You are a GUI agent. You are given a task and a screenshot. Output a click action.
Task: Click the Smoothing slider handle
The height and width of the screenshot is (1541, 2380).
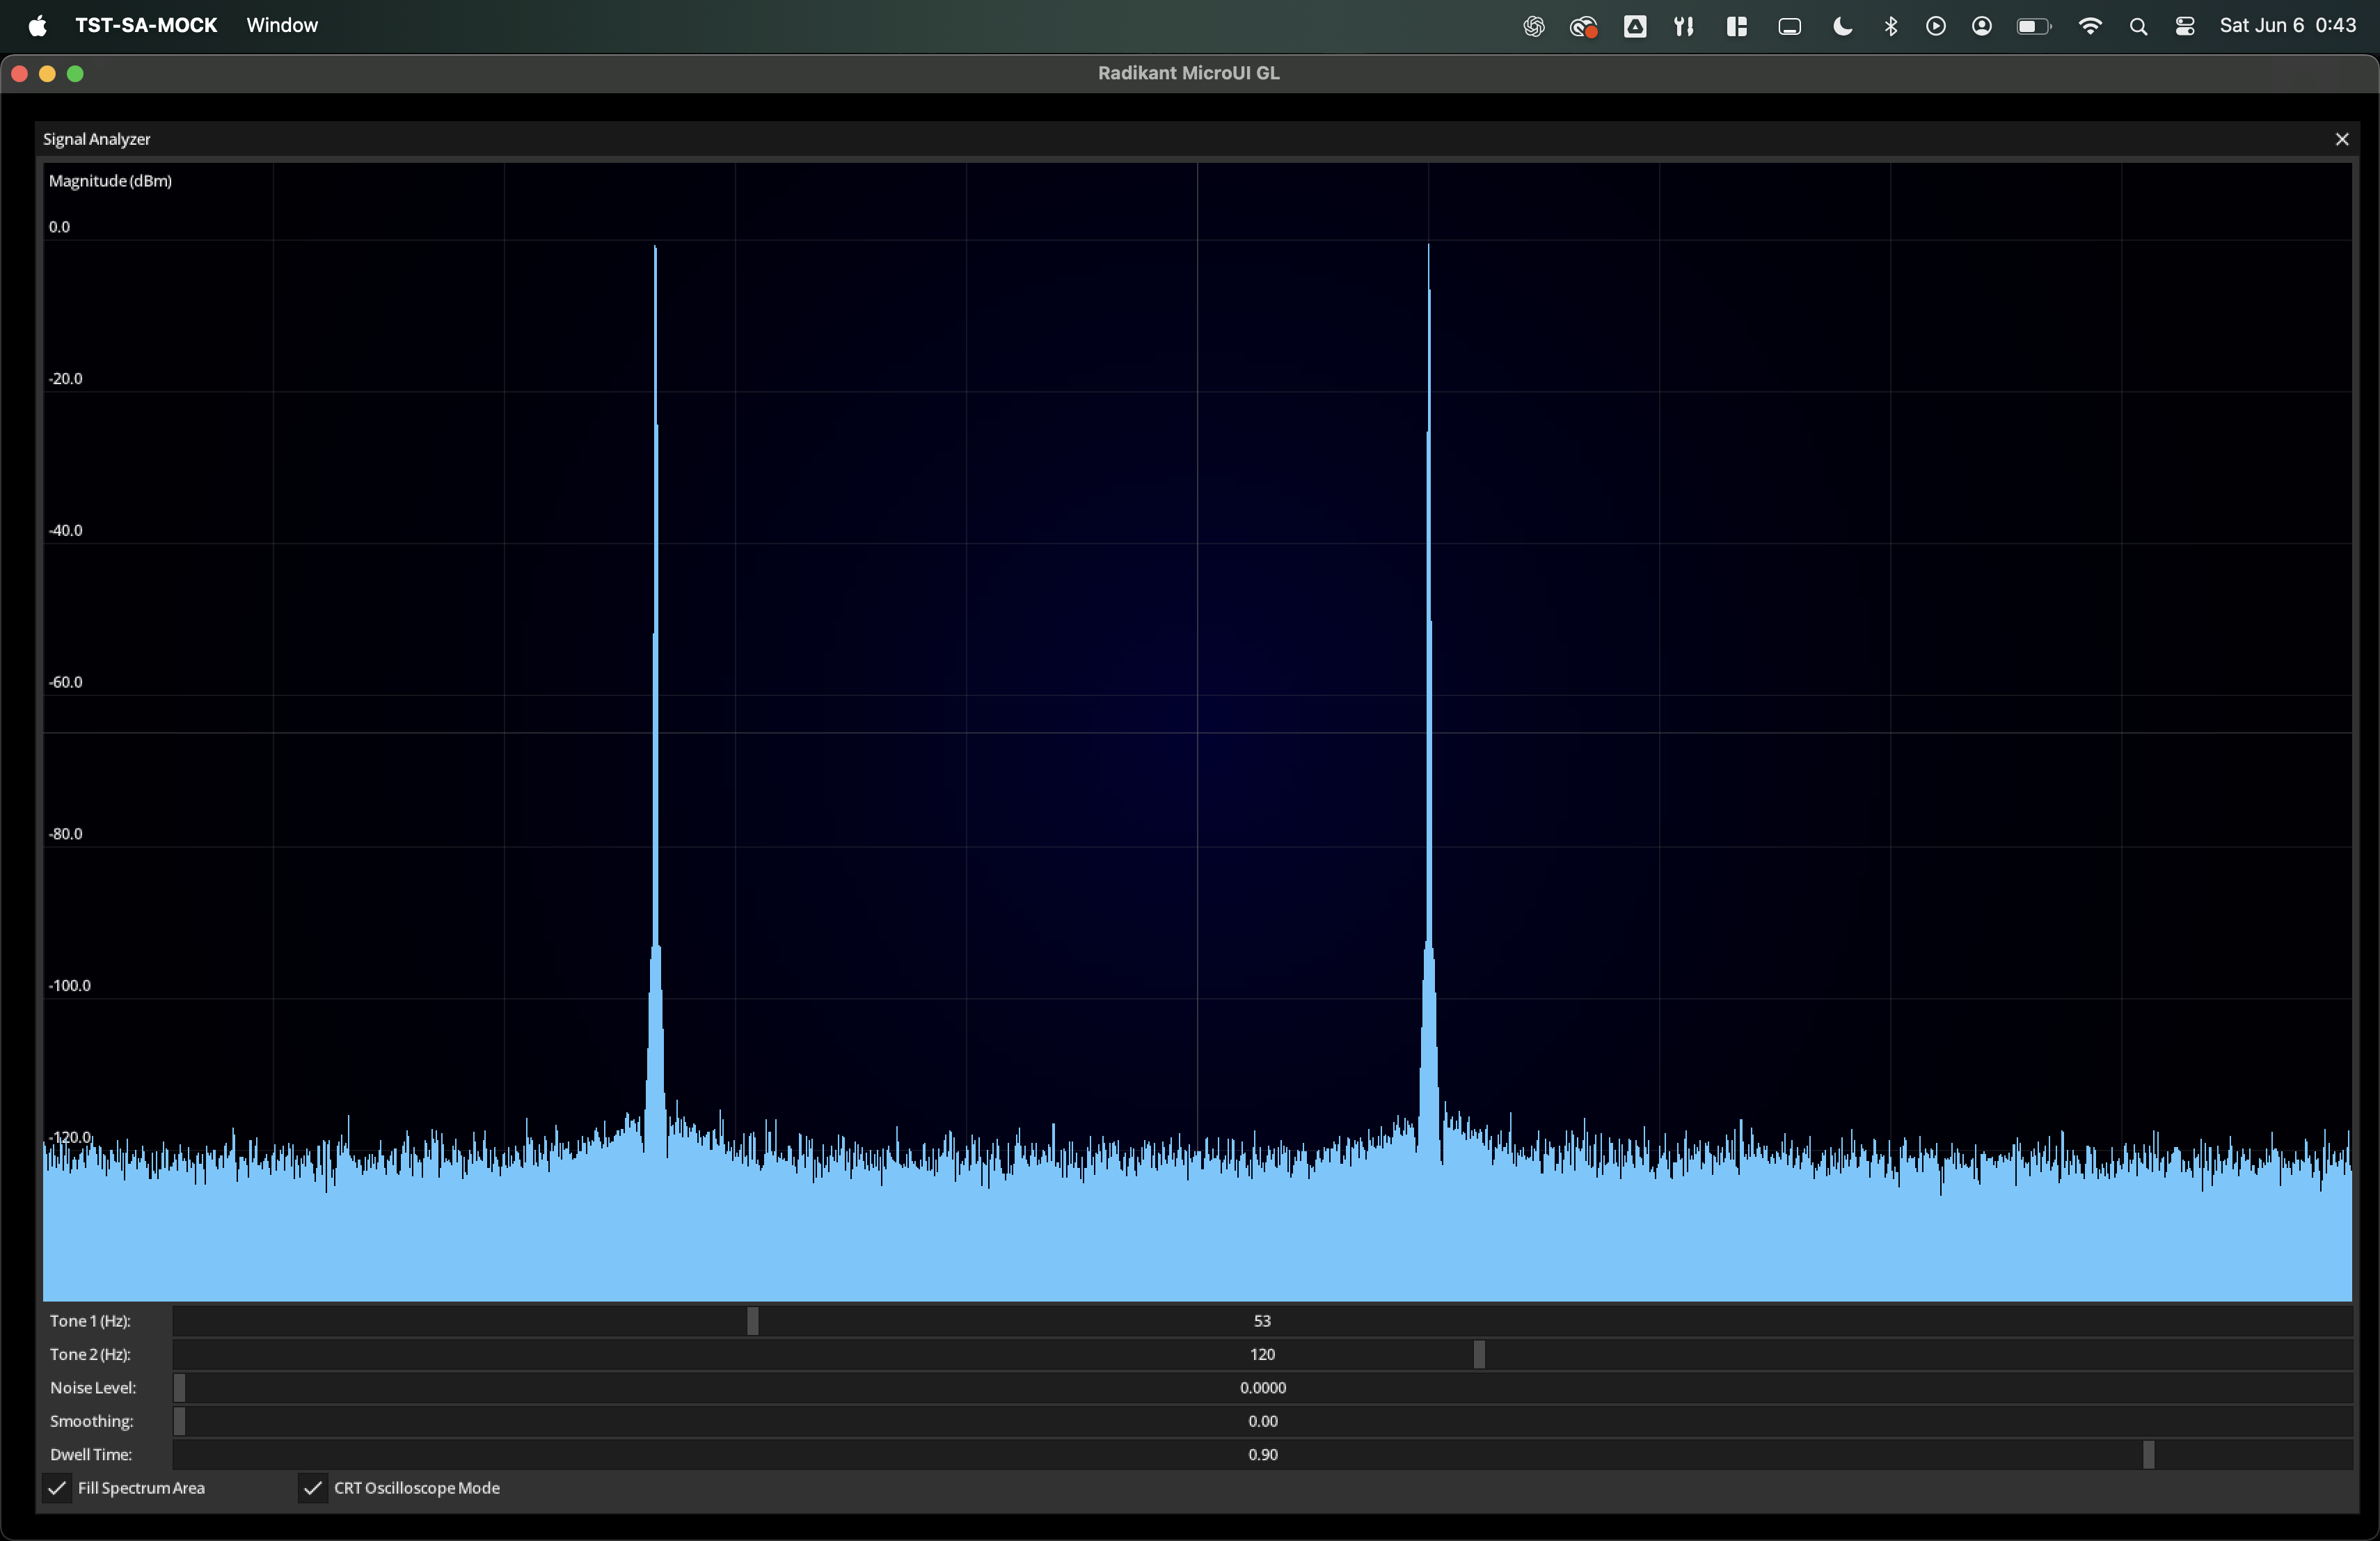pyautogui.click(x=180, y=1421)
